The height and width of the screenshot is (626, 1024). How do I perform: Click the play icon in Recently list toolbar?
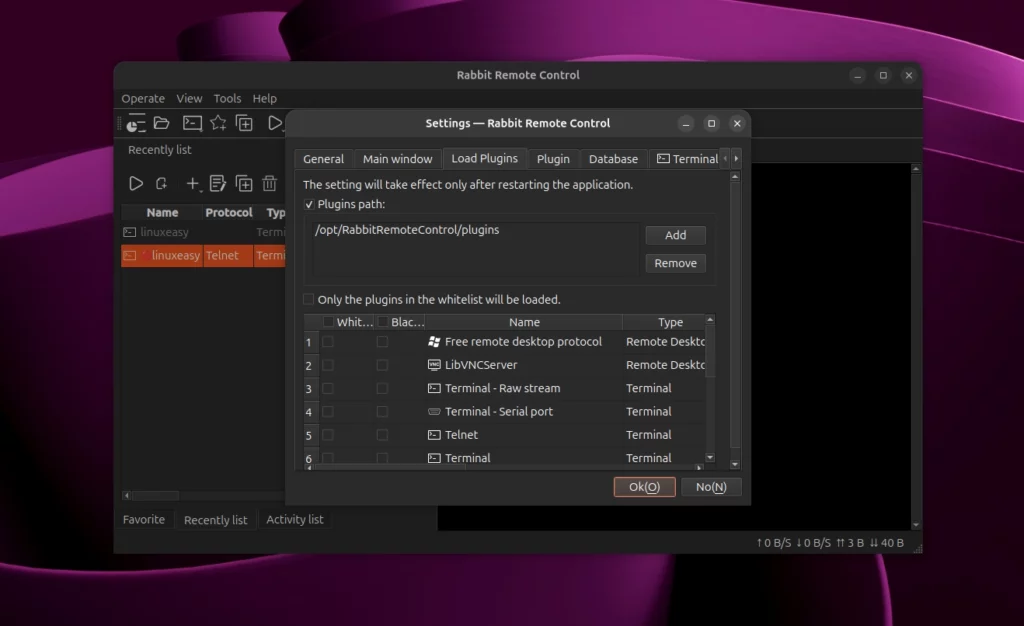click(x=135, y=183)
